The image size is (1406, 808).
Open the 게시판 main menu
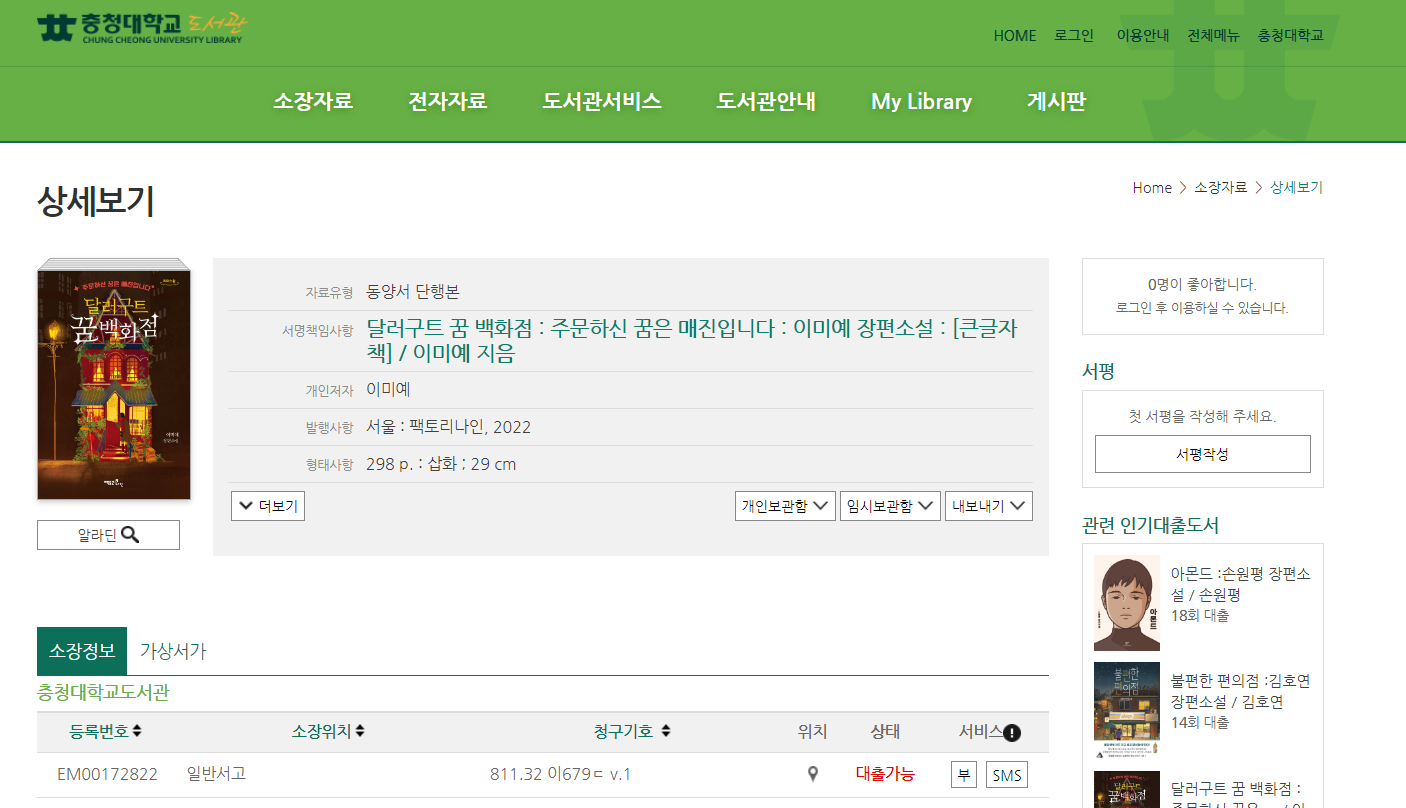(1056, 101)
